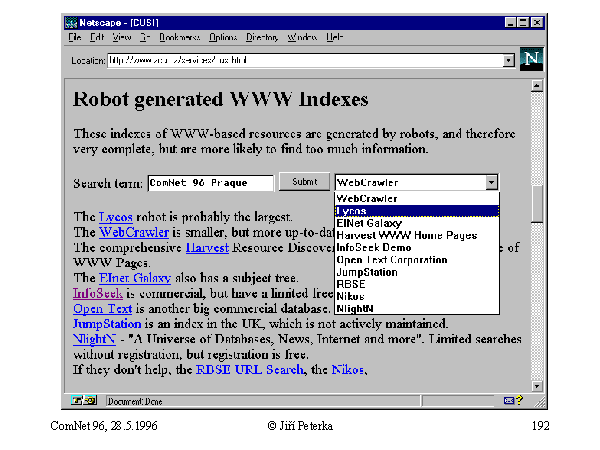
Task: Click the Netscape title bar app icon
Action: [71, 23]
